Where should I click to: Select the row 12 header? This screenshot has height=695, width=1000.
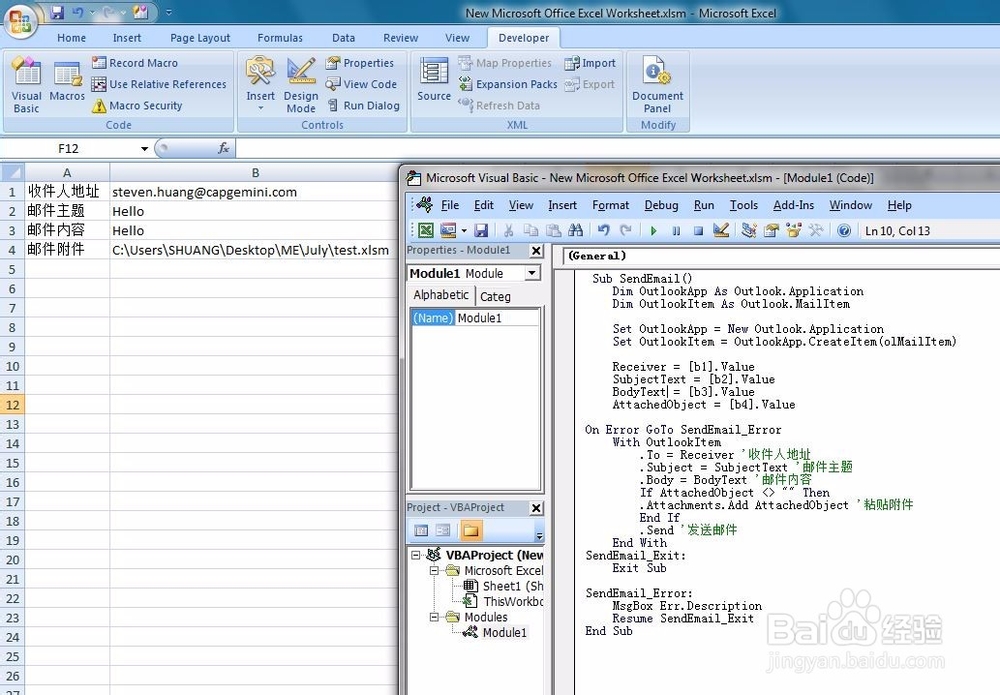12,405
